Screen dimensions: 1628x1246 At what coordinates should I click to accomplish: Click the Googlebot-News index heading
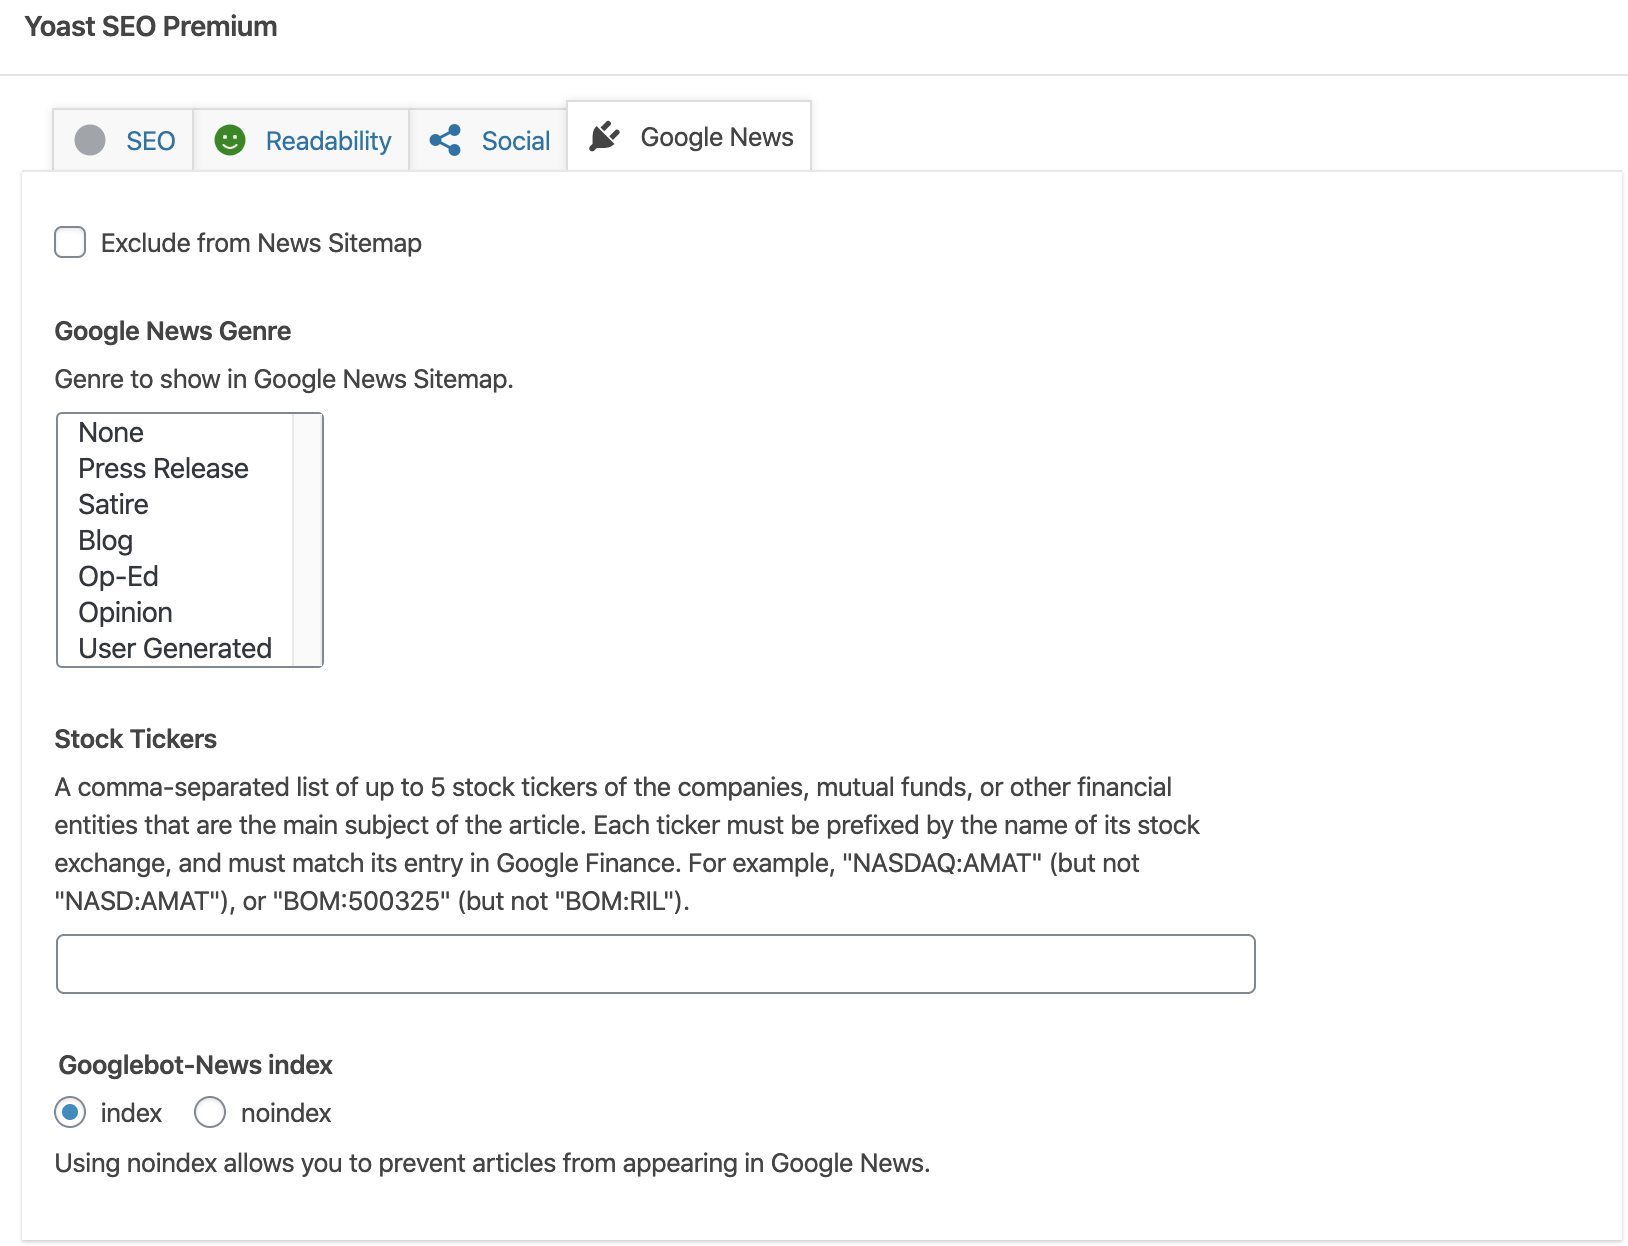click(196, 1065)
